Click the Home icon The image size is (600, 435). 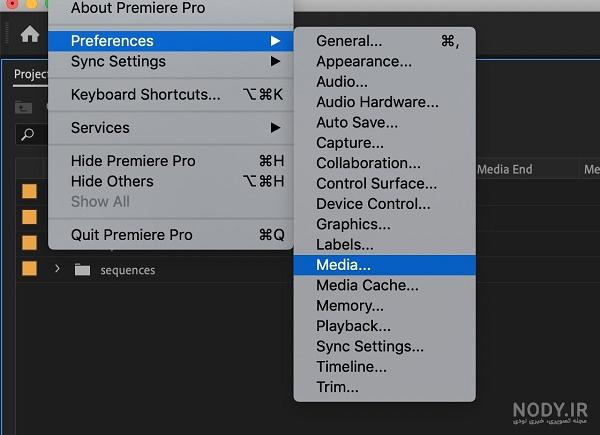pos(30,34)
